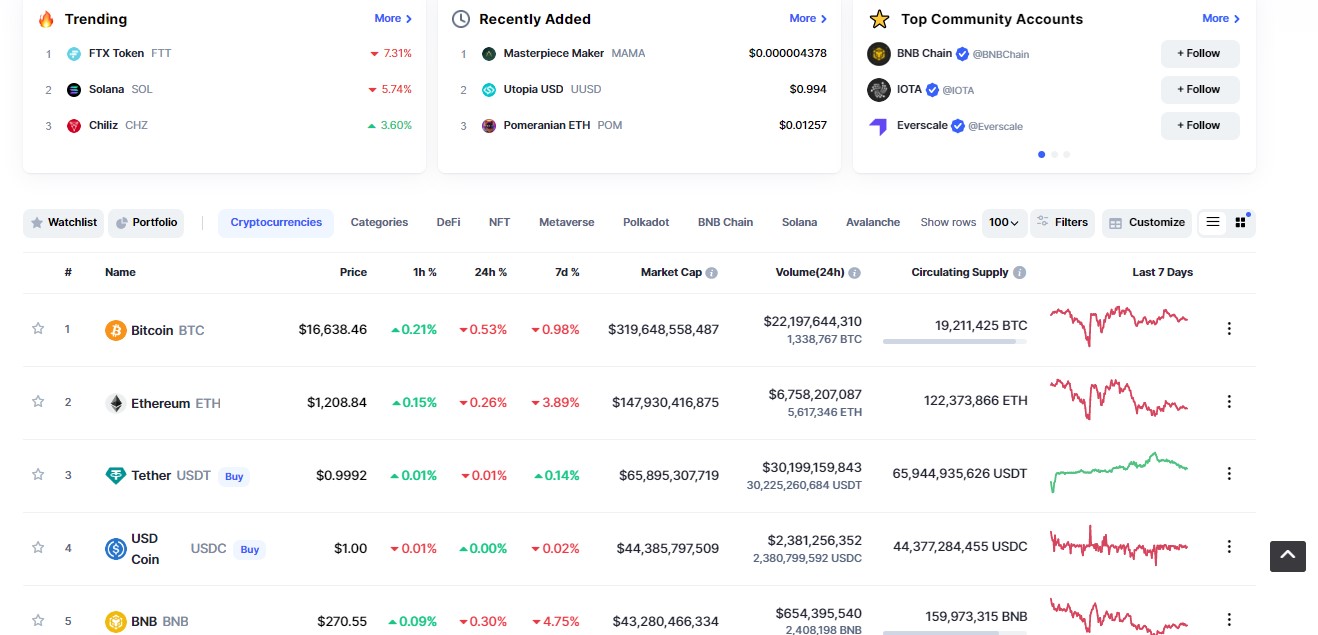
Task: Open the Filters panel
Action: (x=1063, y=223)
